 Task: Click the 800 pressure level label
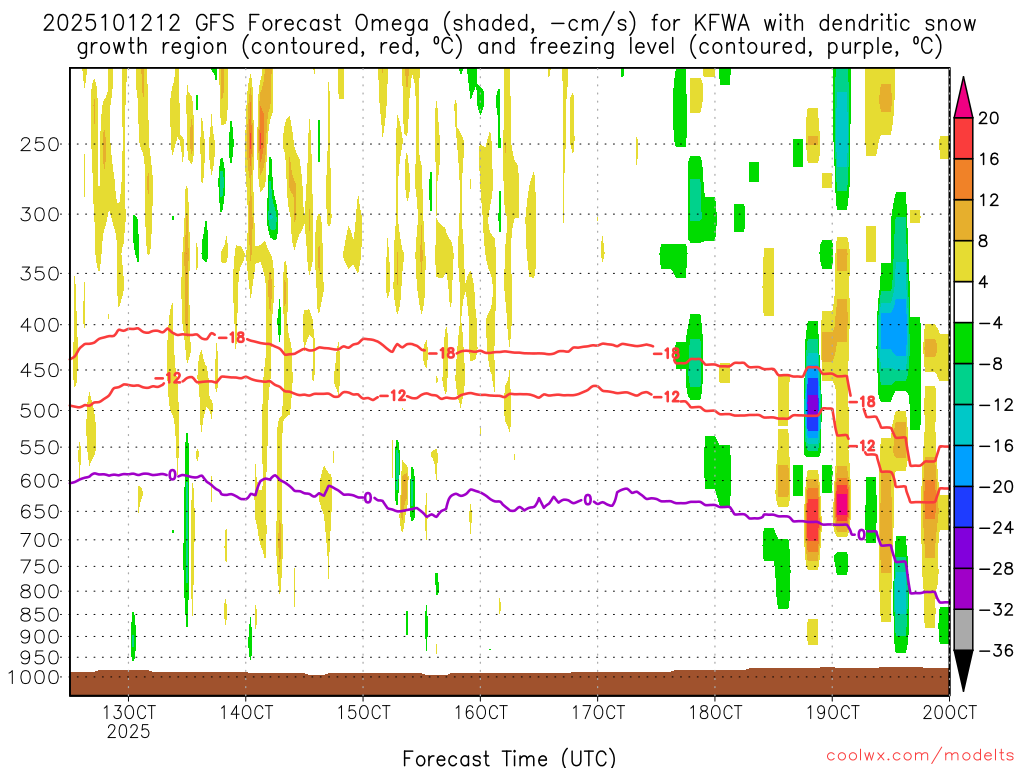[x=40, y=592]
